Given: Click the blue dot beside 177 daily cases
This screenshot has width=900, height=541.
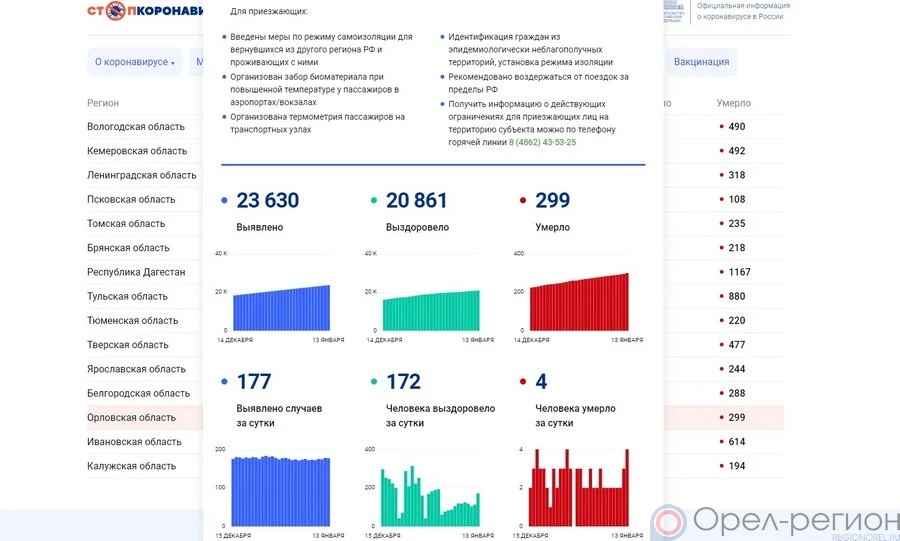Looking at the screenshot, I should click(x=224, y=382).
